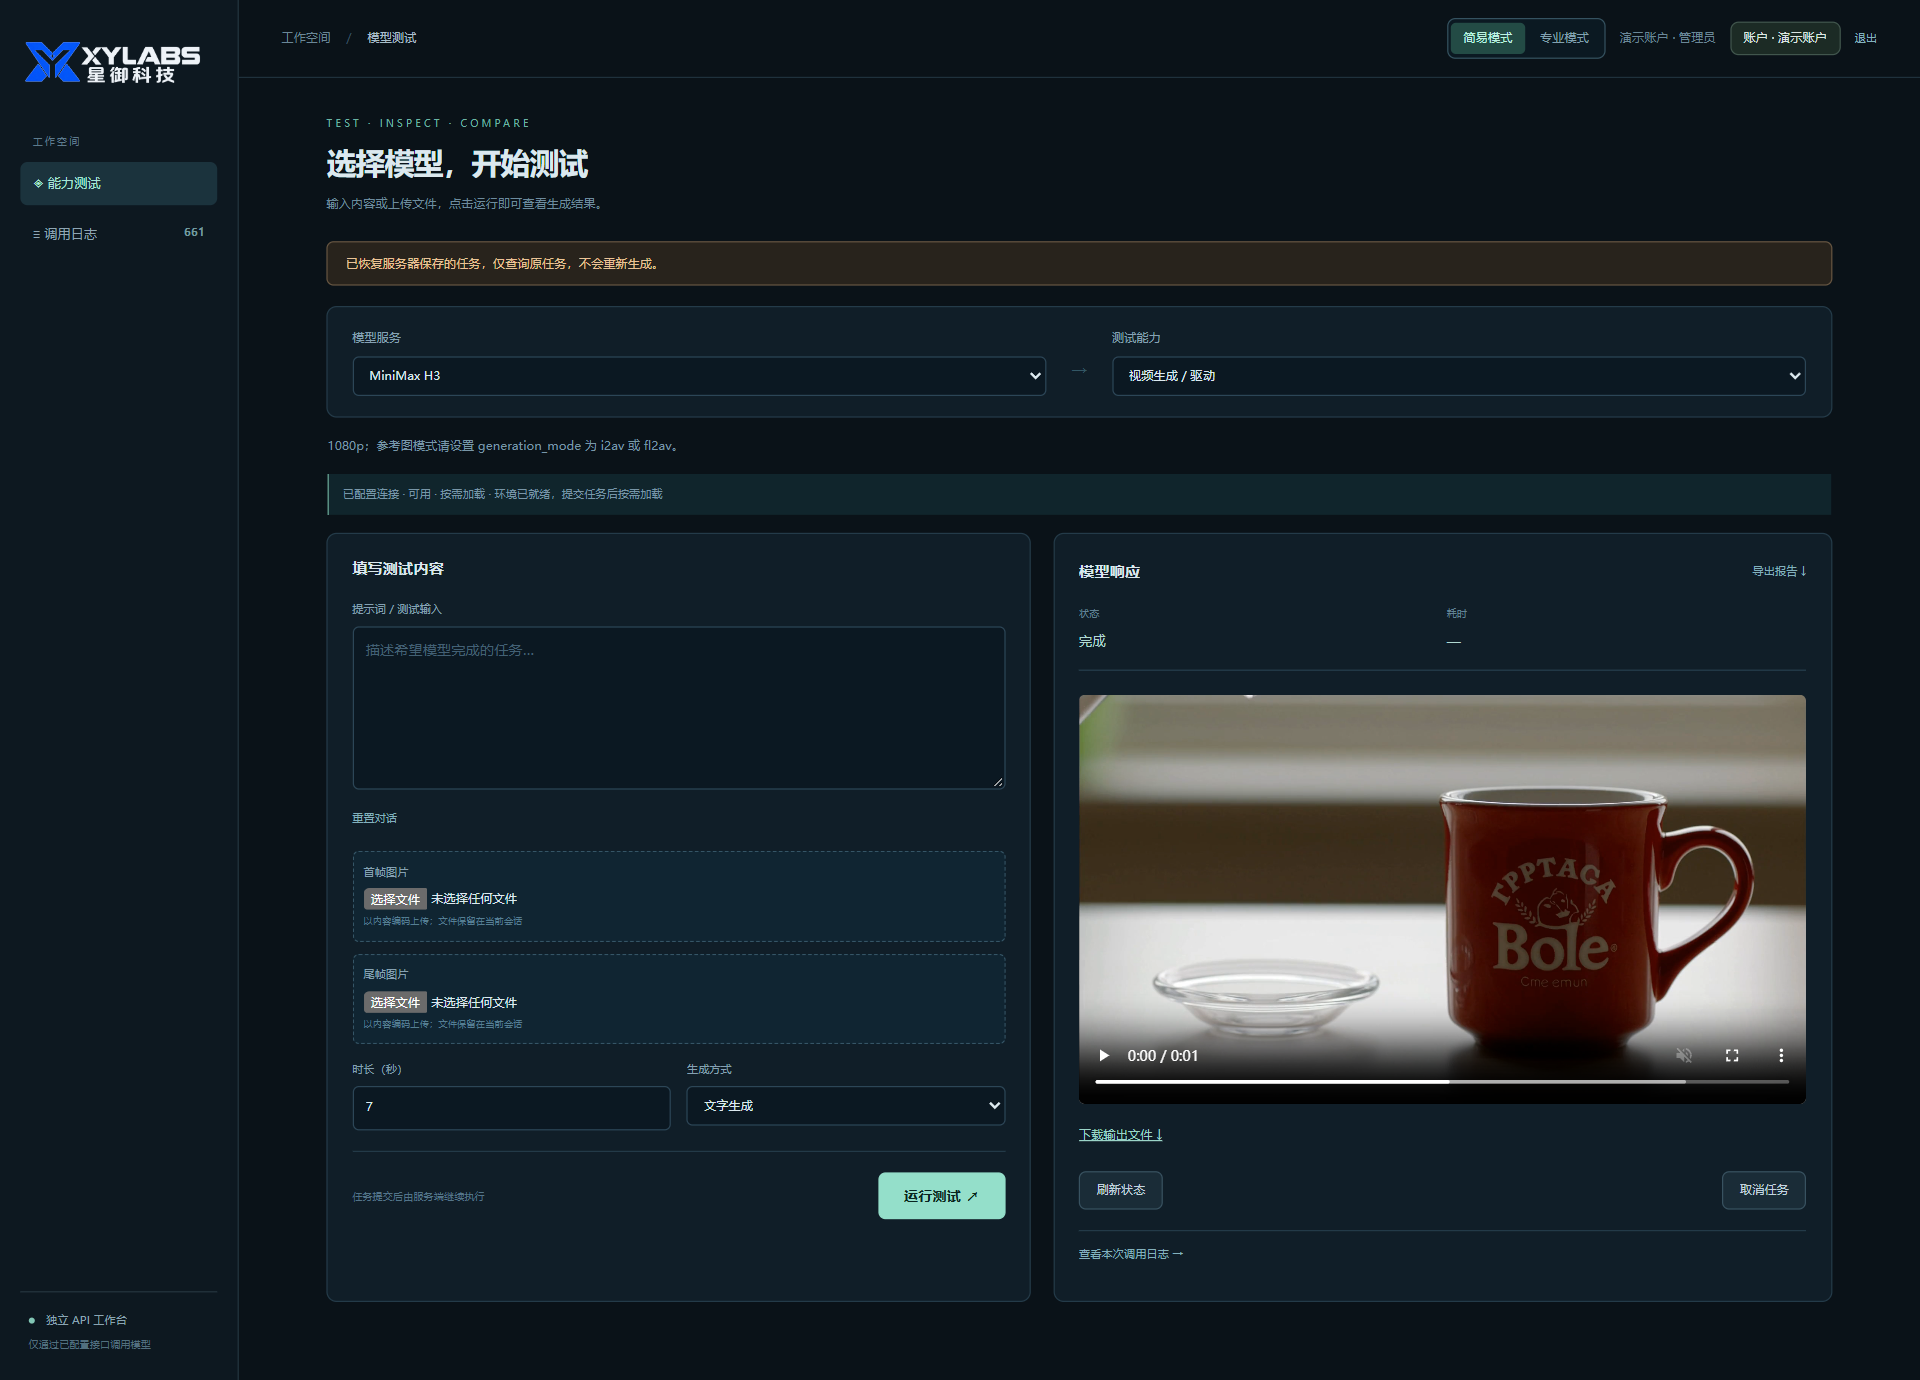Viewport: 1920px width, 1380px height.
Task: Click the 已配置连接 status bar text
Action: tap(502, 494)
